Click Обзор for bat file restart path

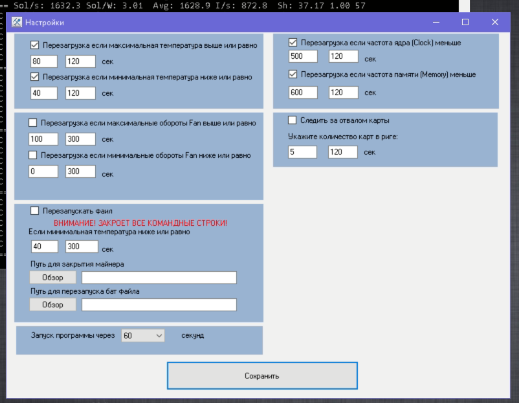tap(53, 305)
